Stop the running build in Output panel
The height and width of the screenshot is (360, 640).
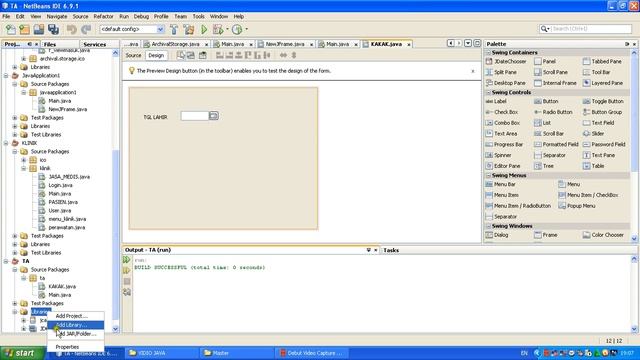coord(127,281)
